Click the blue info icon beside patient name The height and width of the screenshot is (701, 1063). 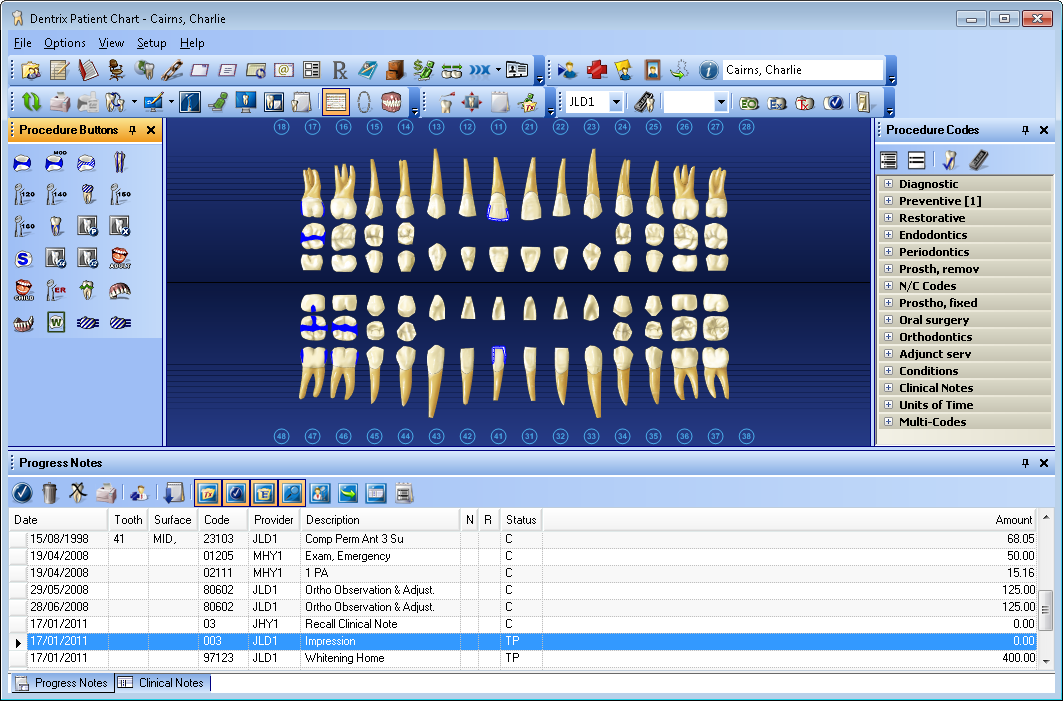(x=708, y=70)
